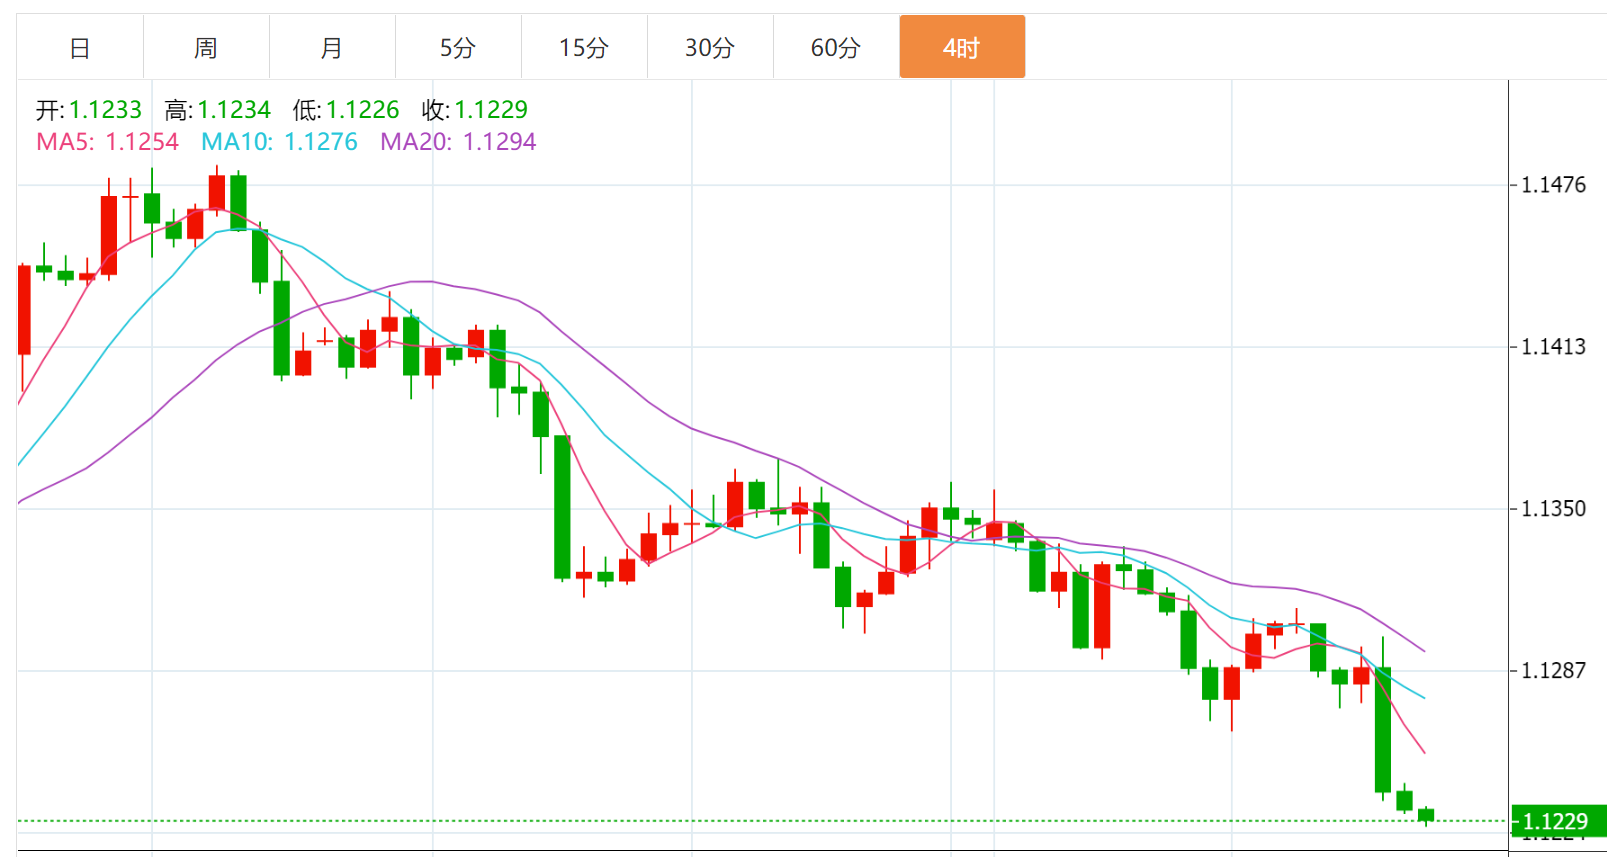Screen dimensions: 1607x857
Task: Click the 1.1350 price axis label
Action: pos(1553,509)
